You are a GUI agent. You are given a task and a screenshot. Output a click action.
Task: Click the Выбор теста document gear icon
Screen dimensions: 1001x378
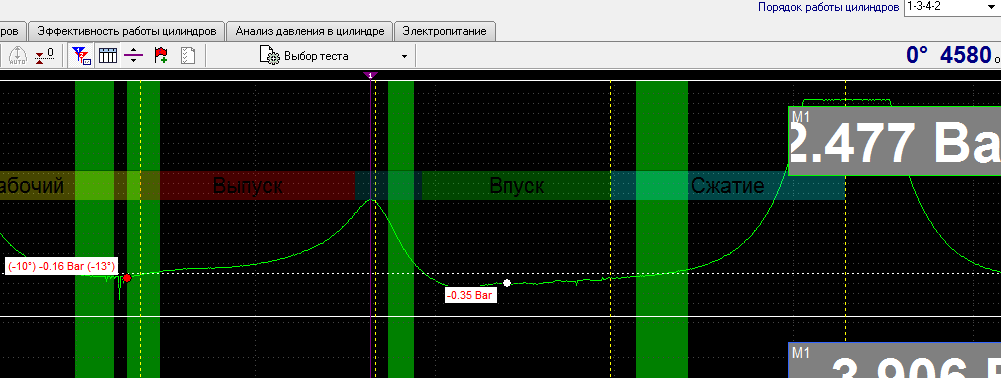(269, 56)
